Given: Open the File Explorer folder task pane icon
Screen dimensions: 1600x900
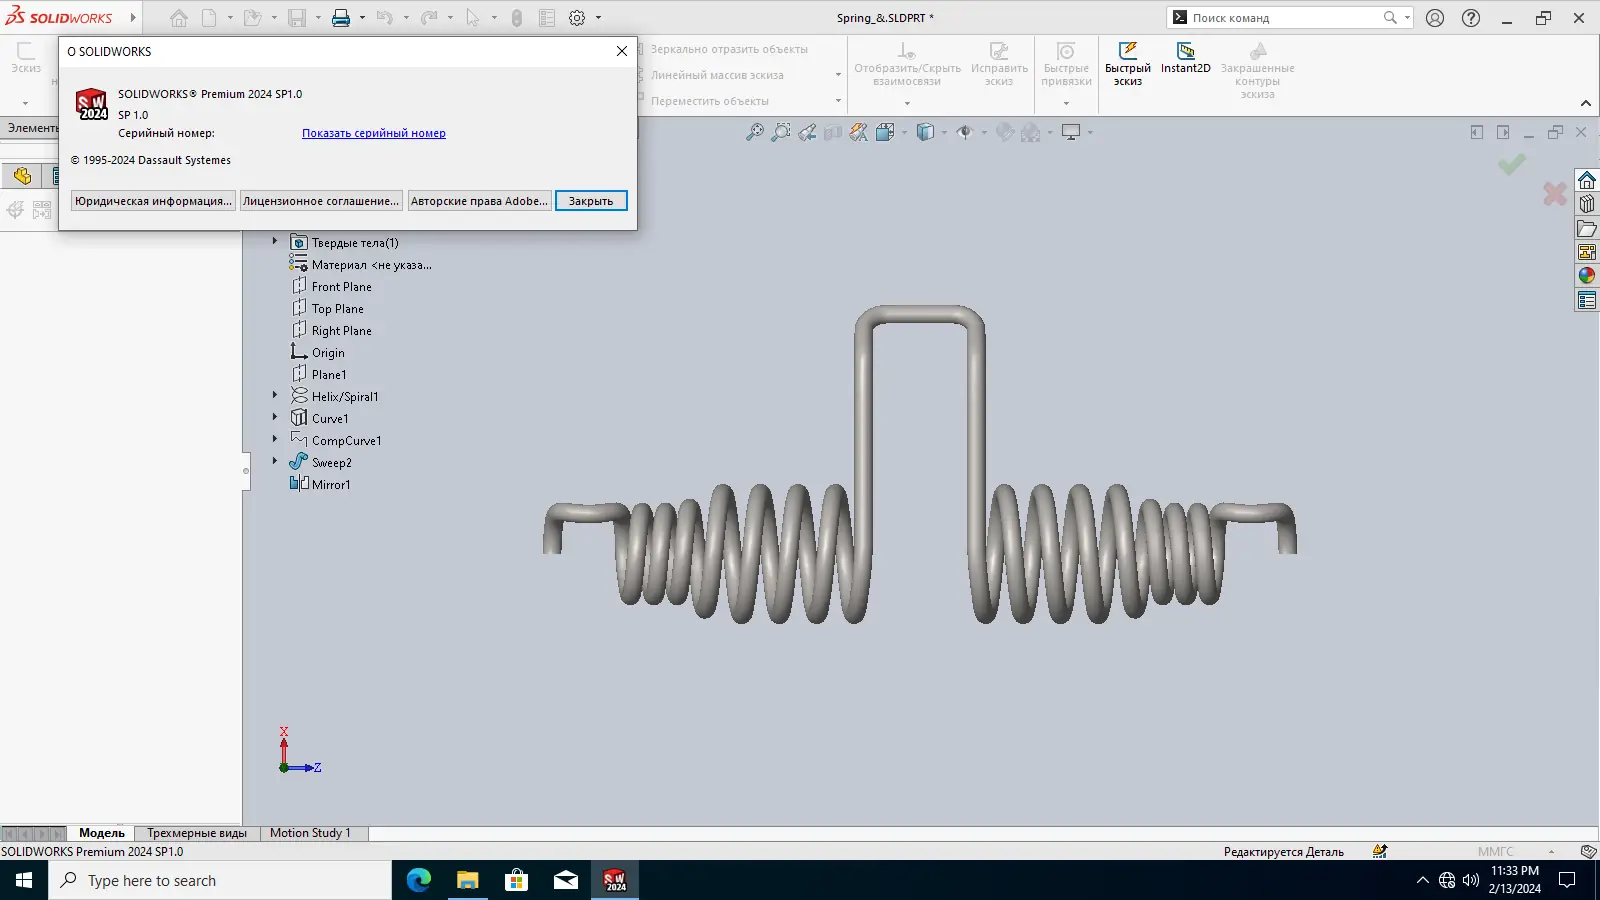Looking at the screenshot, I should 1587,229.
